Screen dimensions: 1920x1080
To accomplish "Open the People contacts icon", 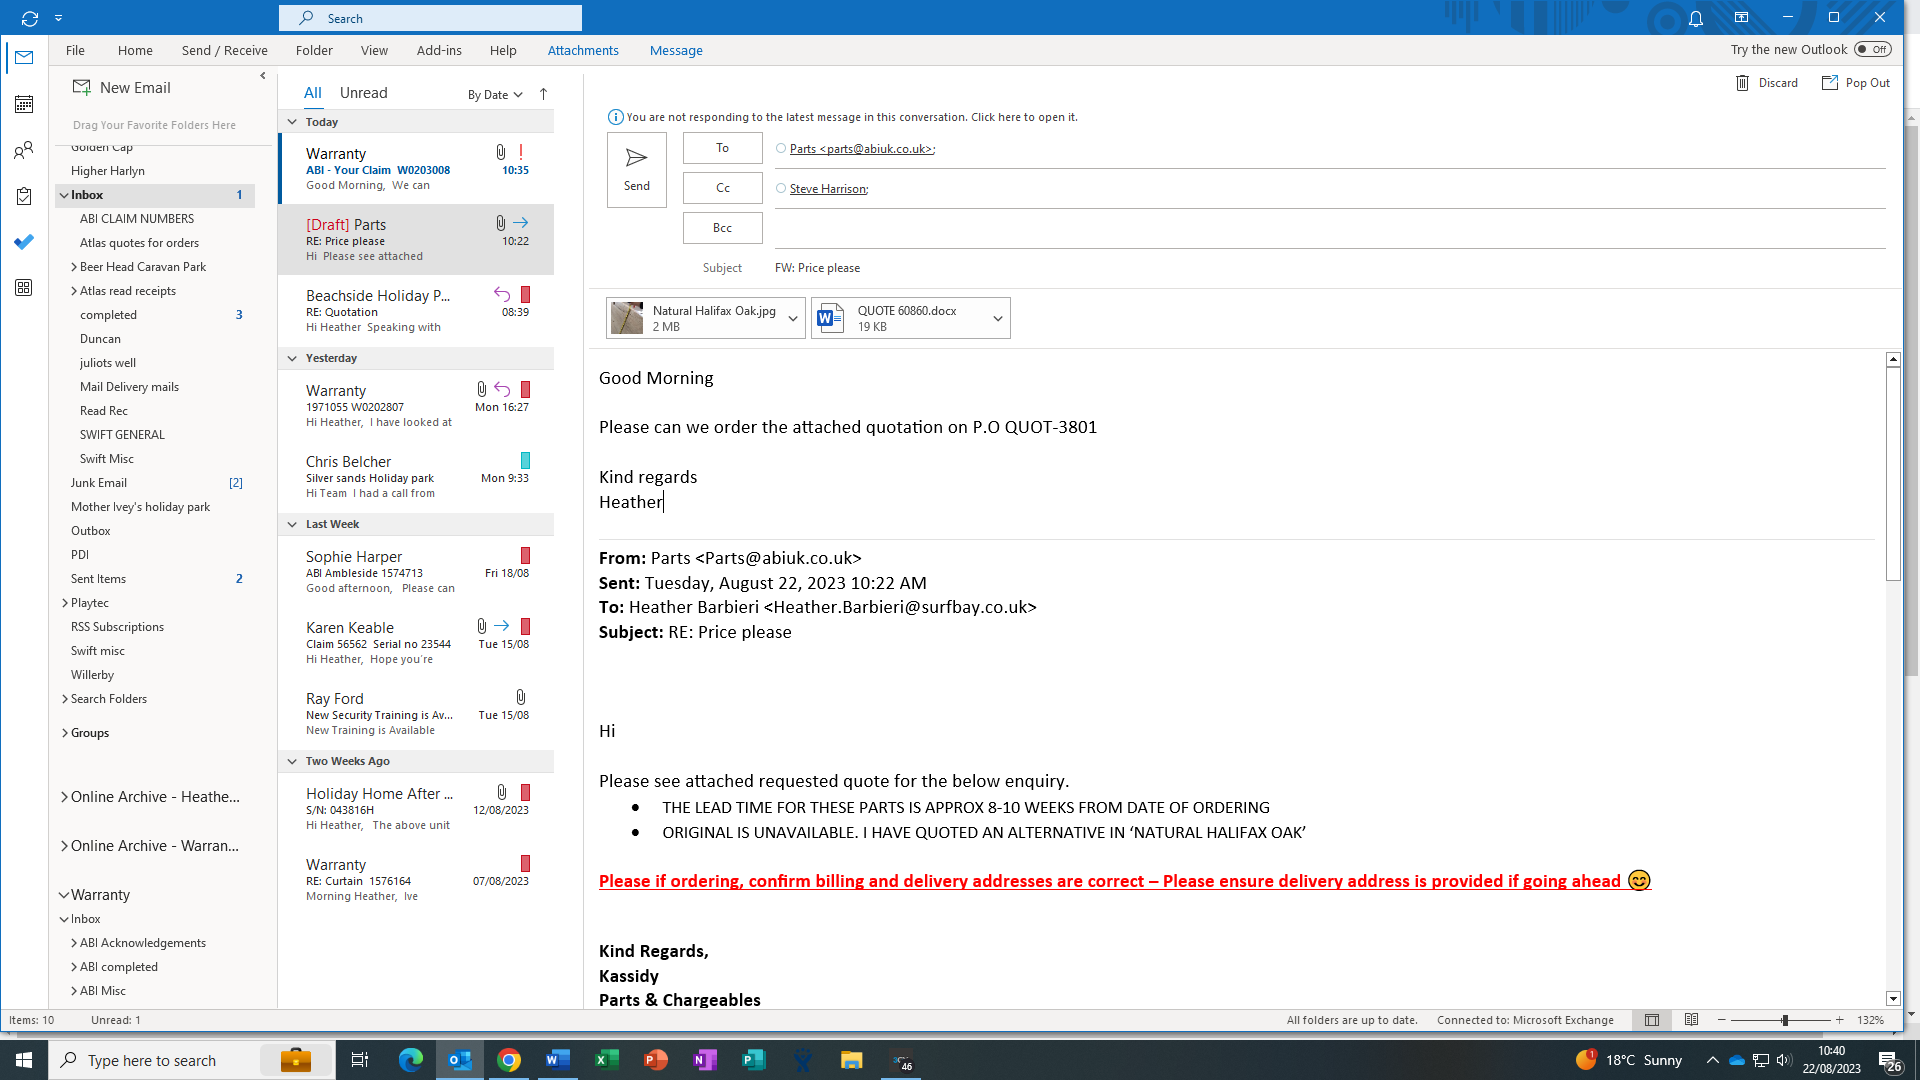I will pos(24,150).
